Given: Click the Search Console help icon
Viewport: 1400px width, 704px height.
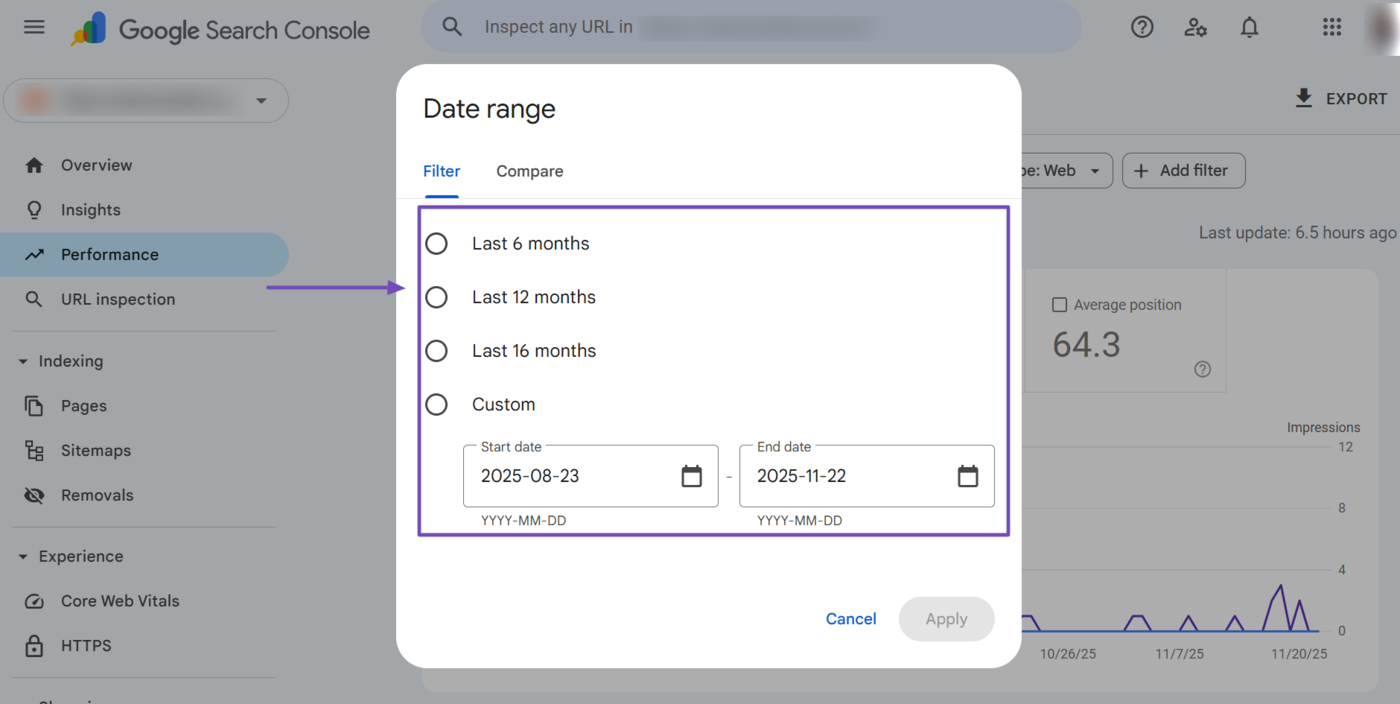Looking at the screenshot, I should click(1142, 27).
